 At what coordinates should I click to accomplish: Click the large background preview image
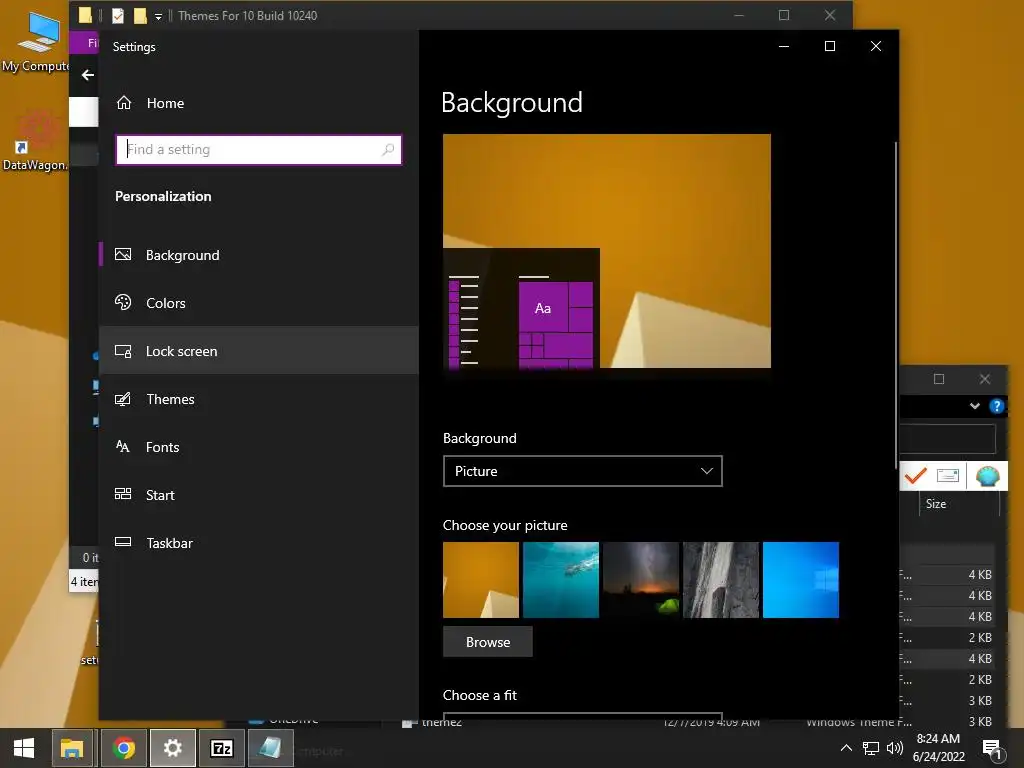click(607, 251)
